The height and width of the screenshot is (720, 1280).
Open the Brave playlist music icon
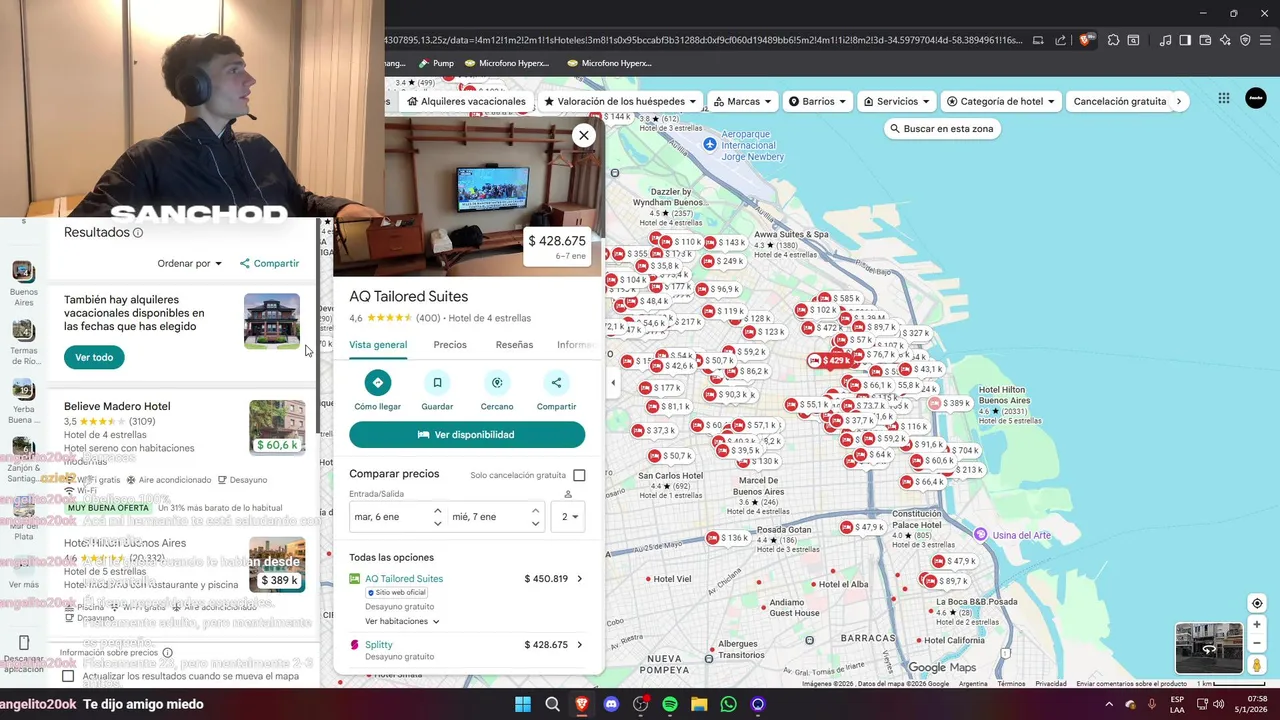[x=1165, y=40]
